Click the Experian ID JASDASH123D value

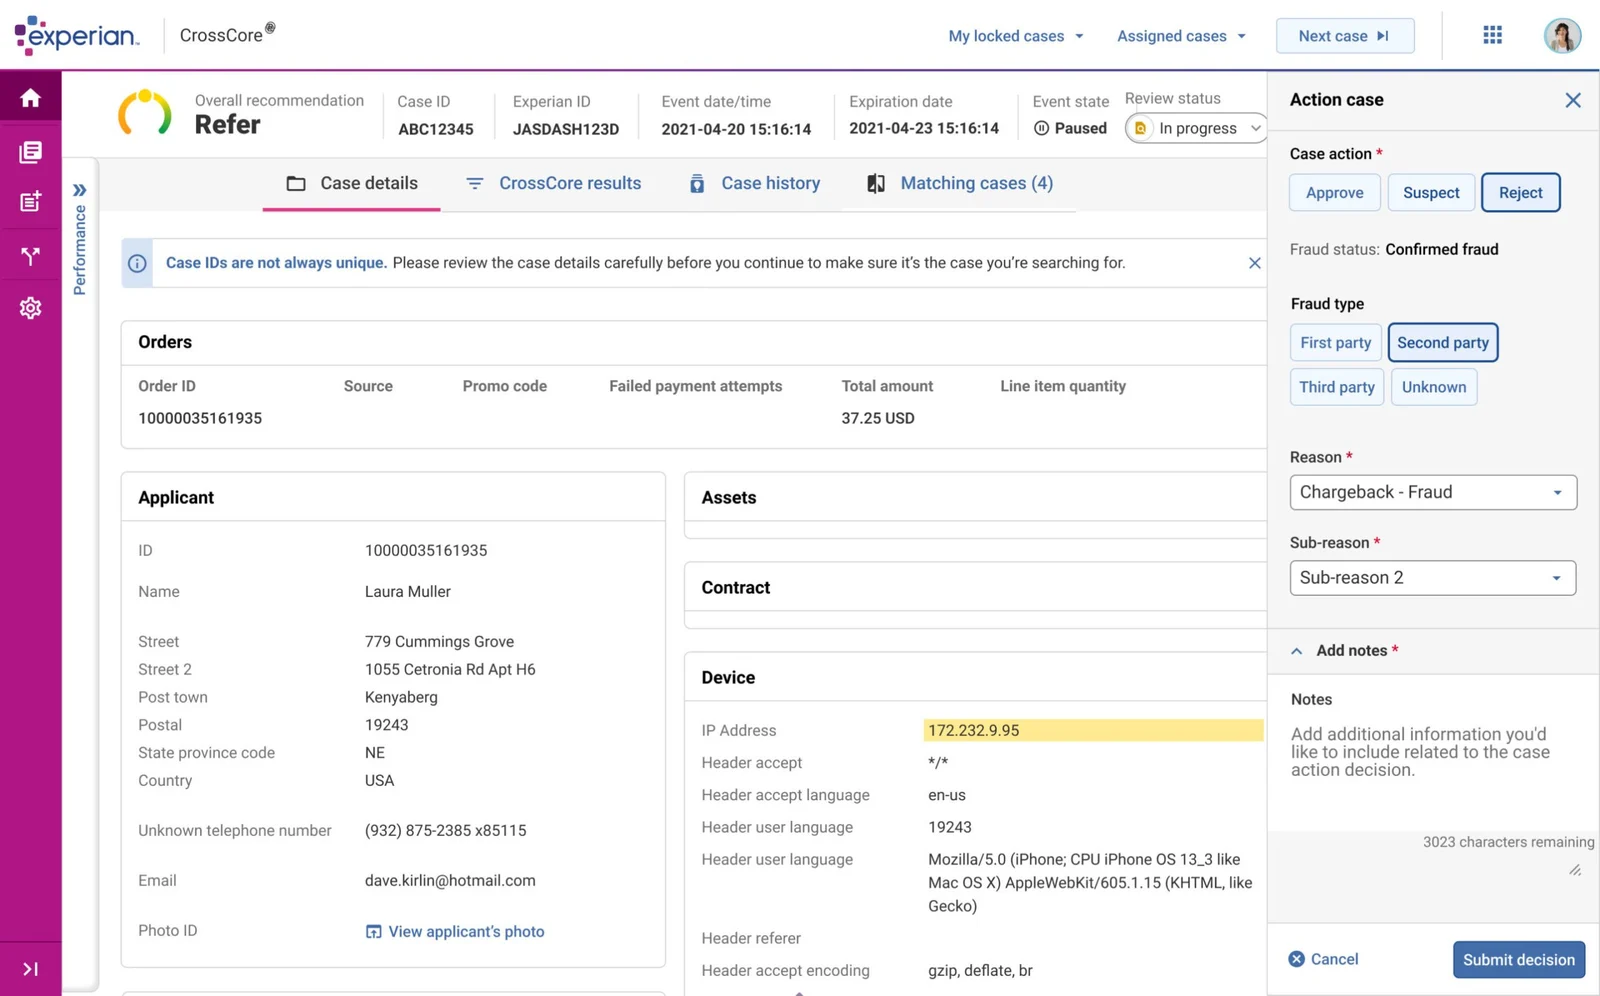566,129
